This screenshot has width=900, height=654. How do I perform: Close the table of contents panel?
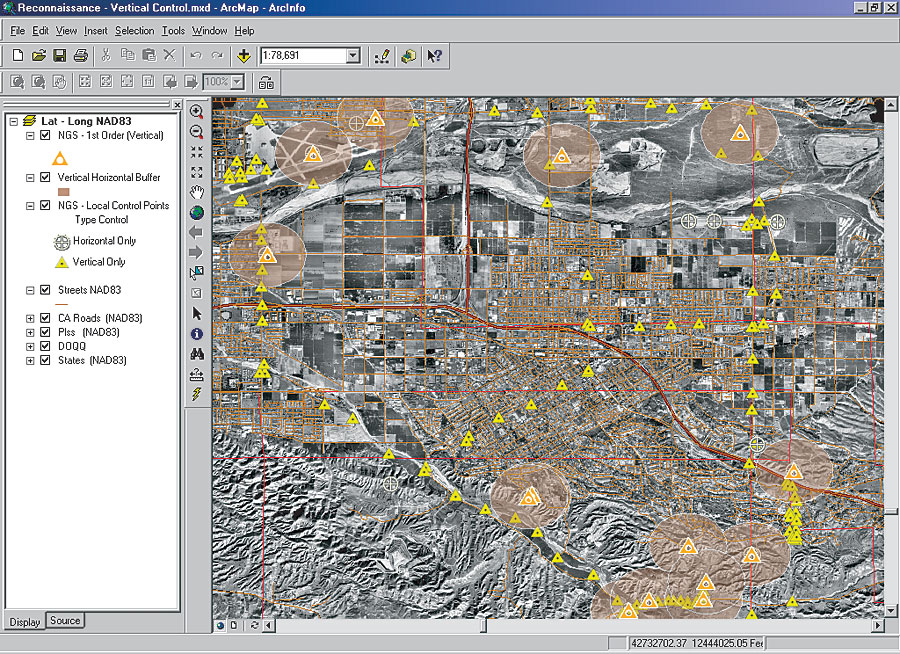tap(177, 105)
